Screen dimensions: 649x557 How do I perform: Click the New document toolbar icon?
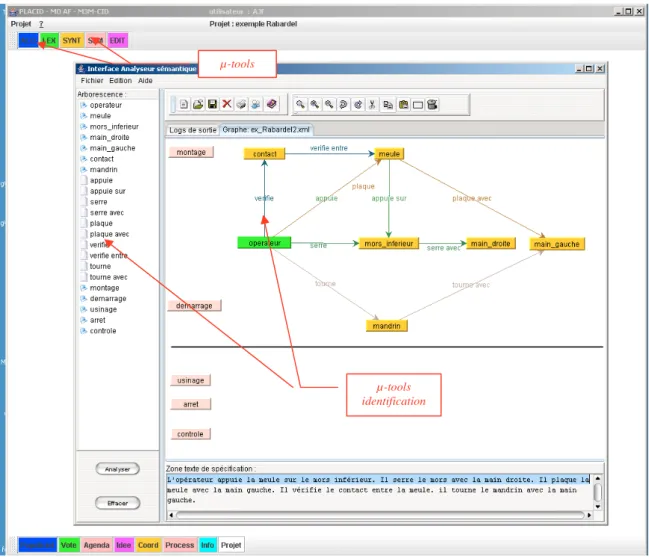click(184, 104)
